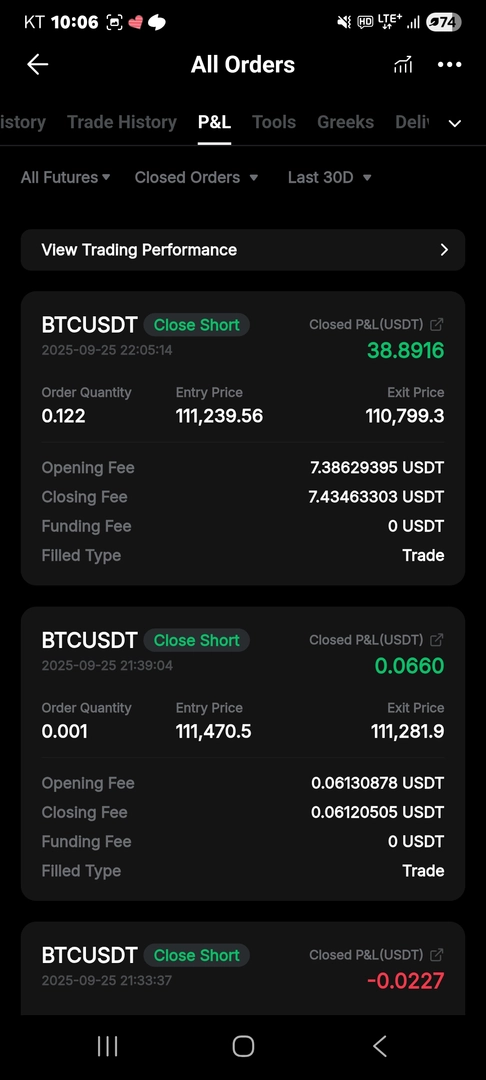The width and height of the screenshot is (486, 1080).
Task: Open the All Futures filter dropdown
Action: coord(65,178)
